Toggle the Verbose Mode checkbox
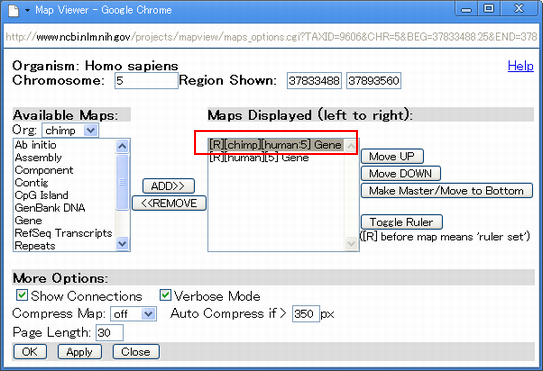This screenshot has height=371, width=543. click(165, 295)
